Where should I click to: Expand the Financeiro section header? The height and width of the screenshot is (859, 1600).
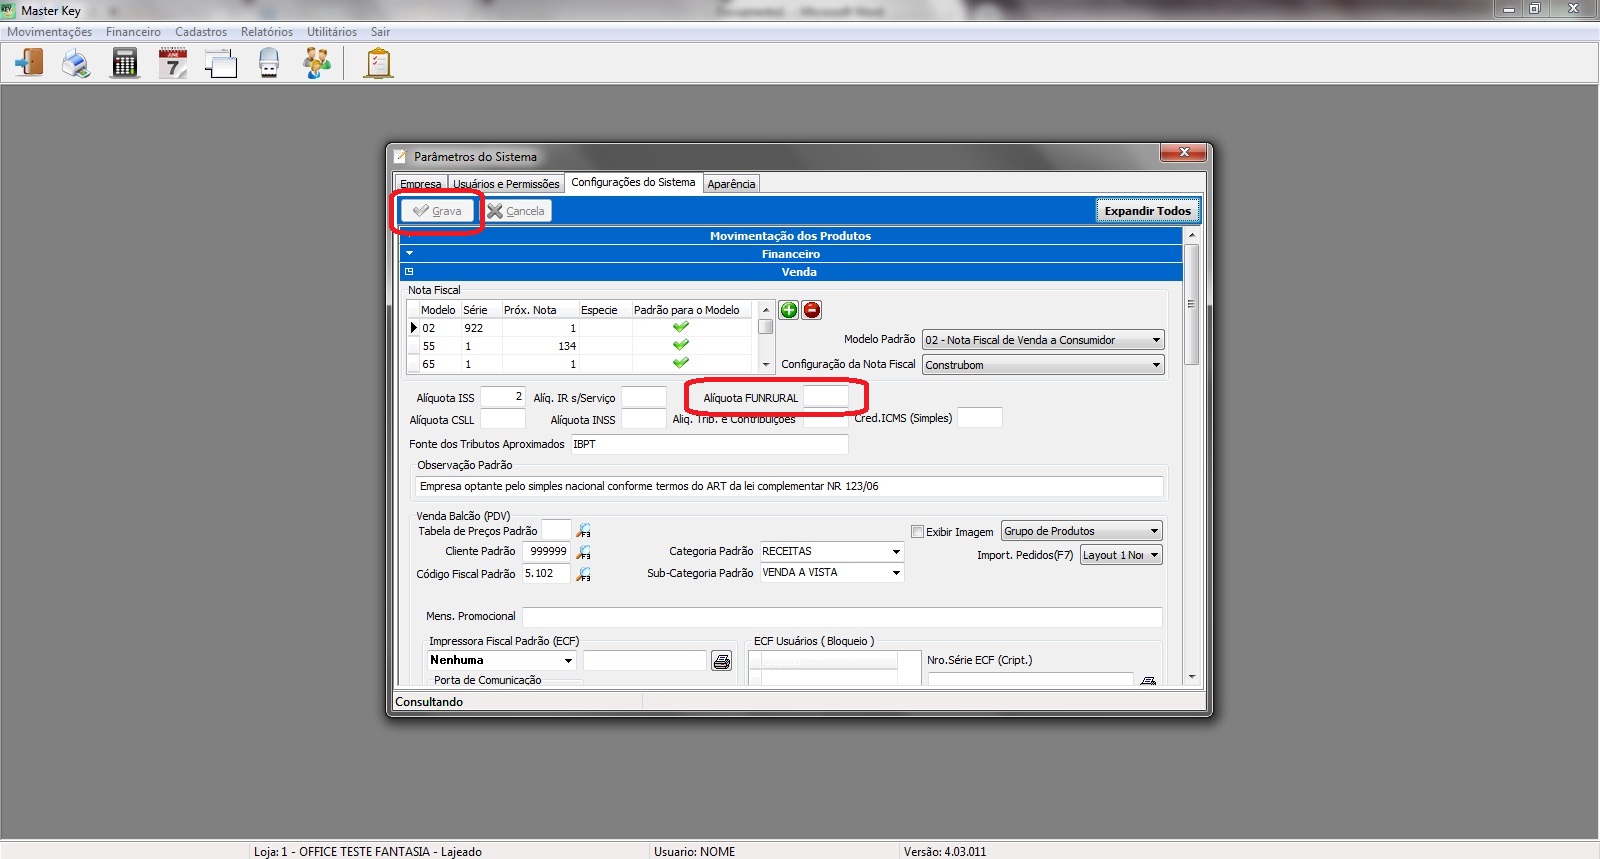pos(791,254)
